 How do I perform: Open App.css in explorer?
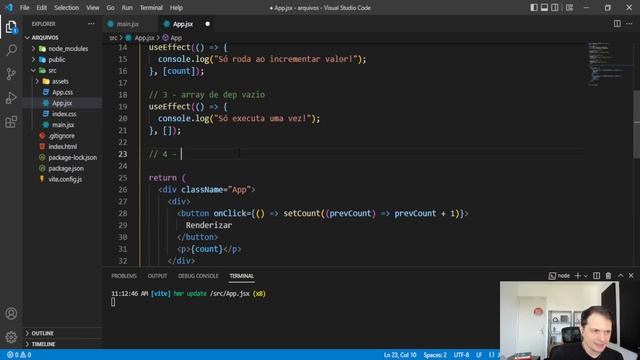click(62, 92)
